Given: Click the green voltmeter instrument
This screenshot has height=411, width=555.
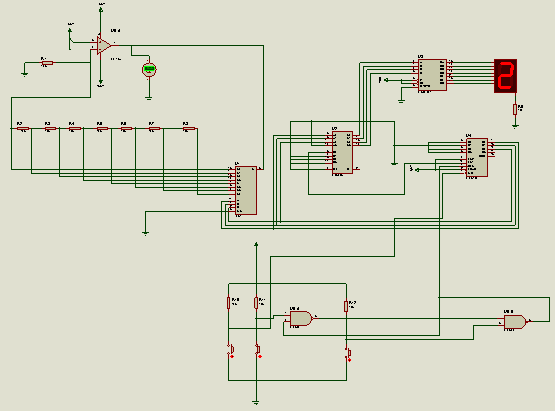Looking at the screenshot, I should [149, 69].
